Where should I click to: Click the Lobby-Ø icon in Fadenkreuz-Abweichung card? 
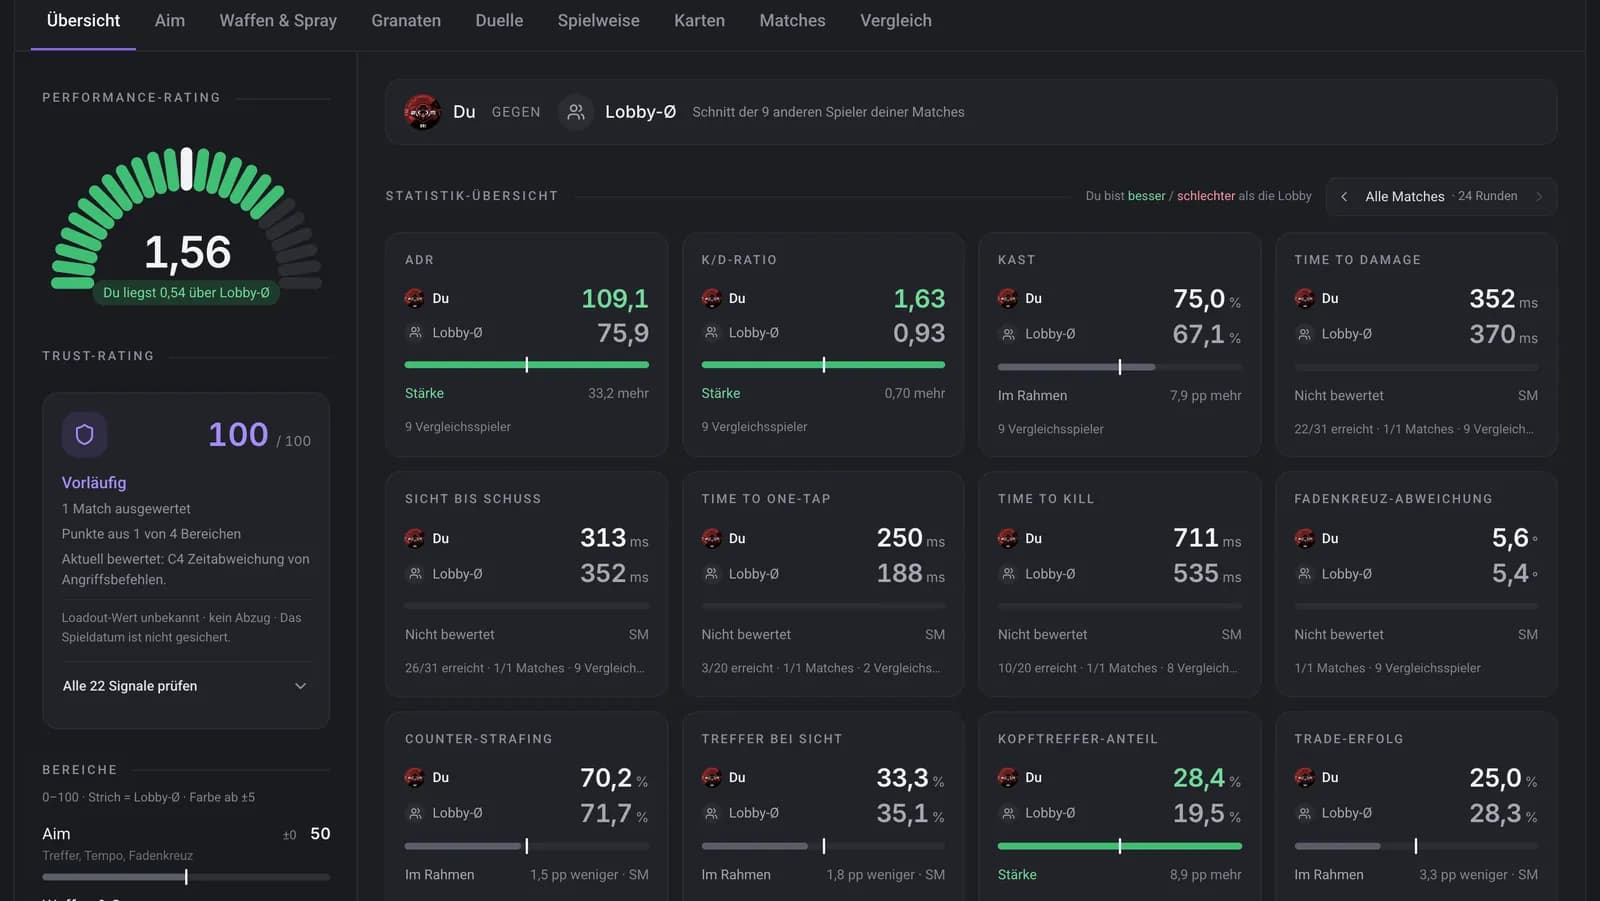[x=1304, y=574]
